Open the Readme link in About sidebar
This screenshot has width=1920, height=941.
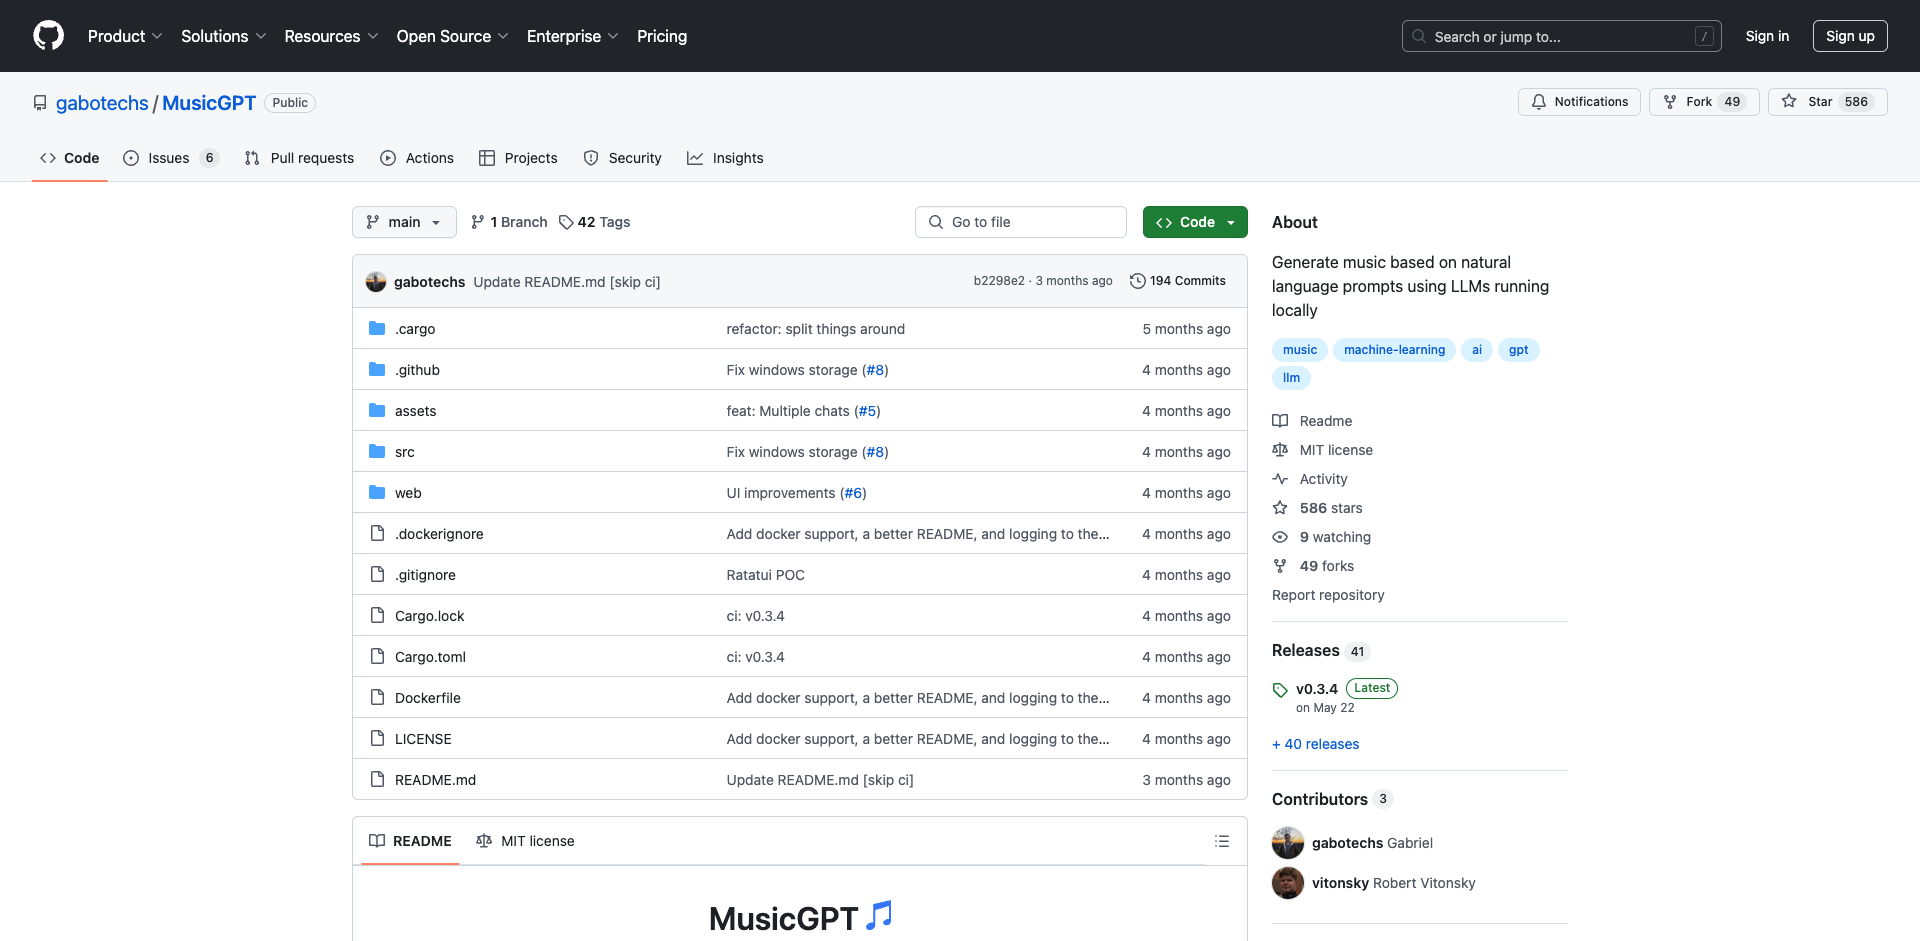click(x=1312, y=421)
